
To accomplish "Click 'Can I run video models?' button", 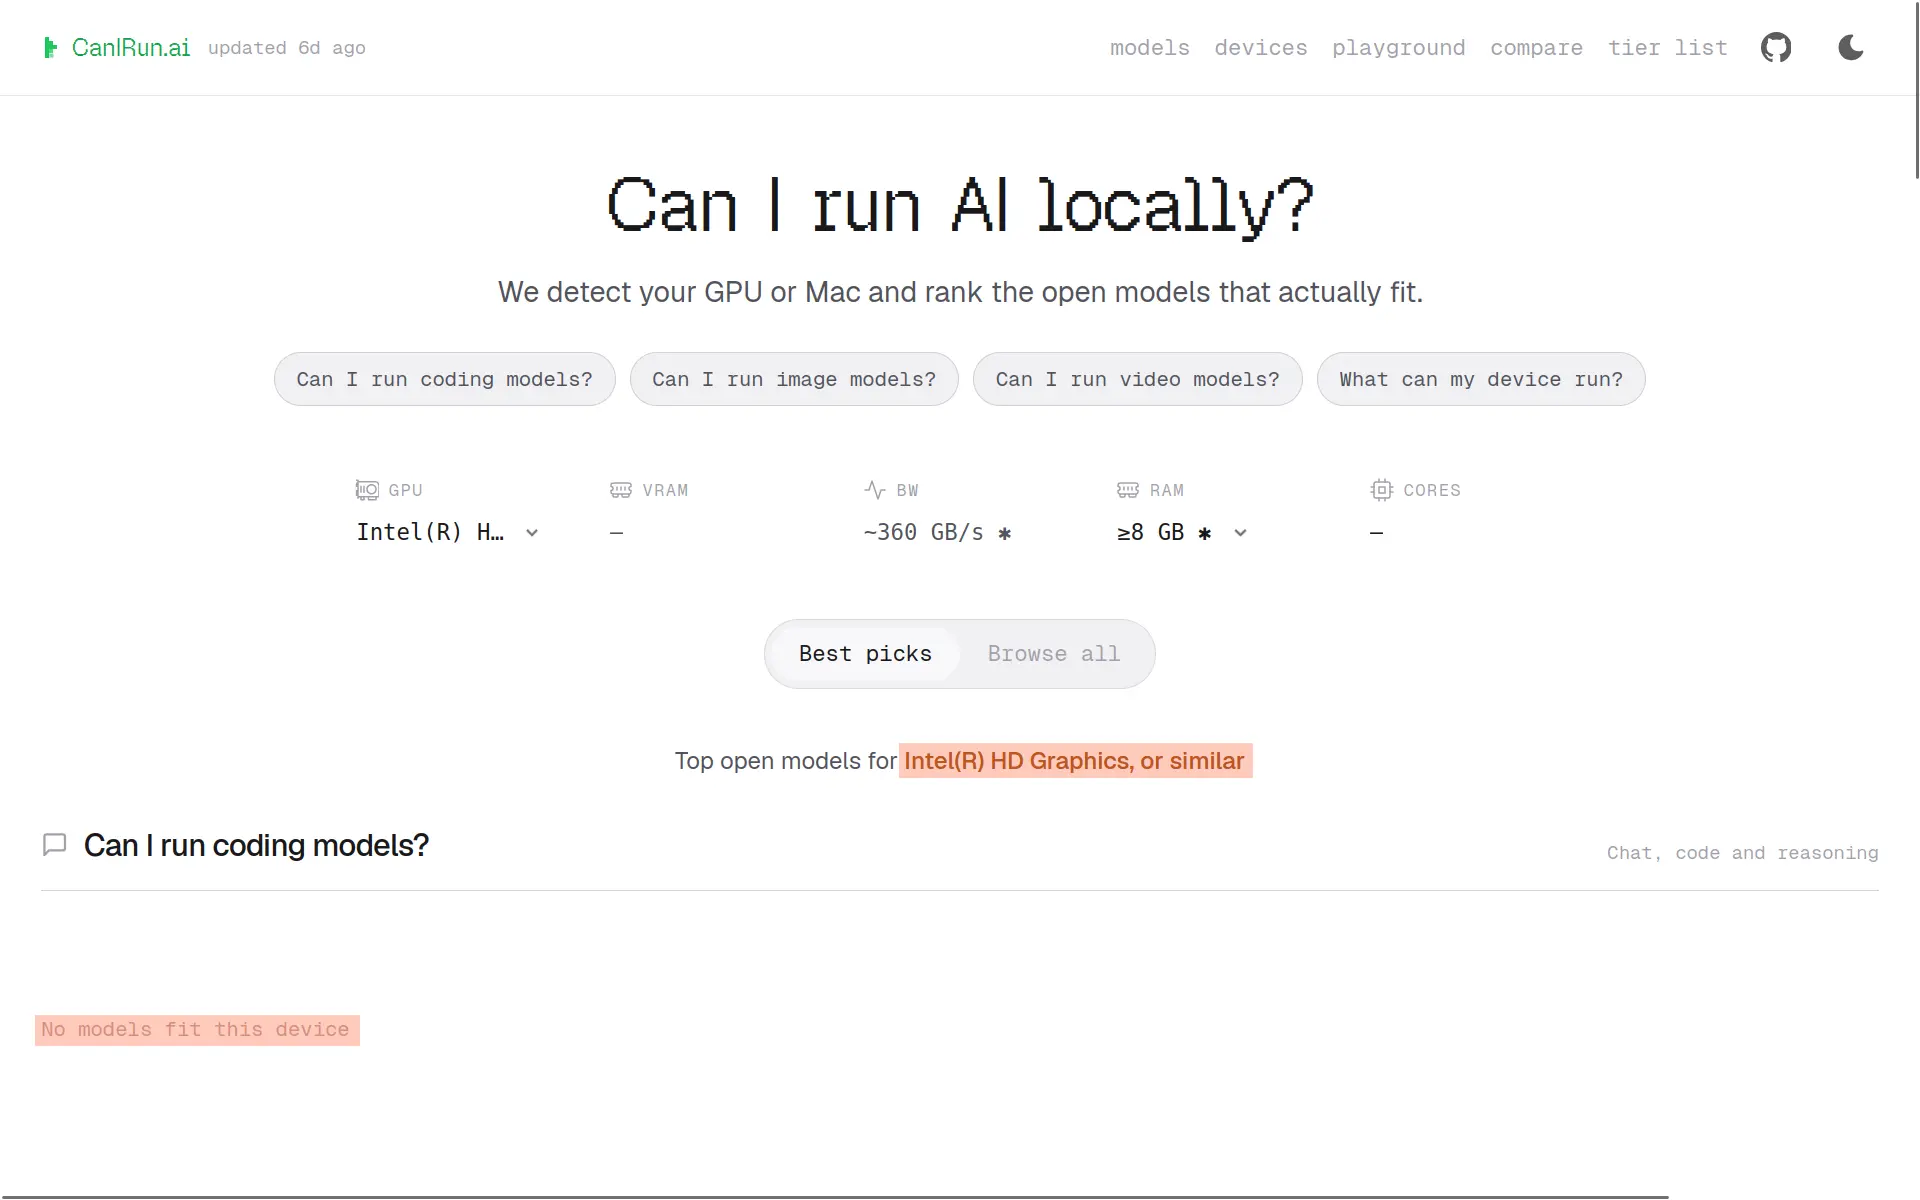I will point(1137,379).
